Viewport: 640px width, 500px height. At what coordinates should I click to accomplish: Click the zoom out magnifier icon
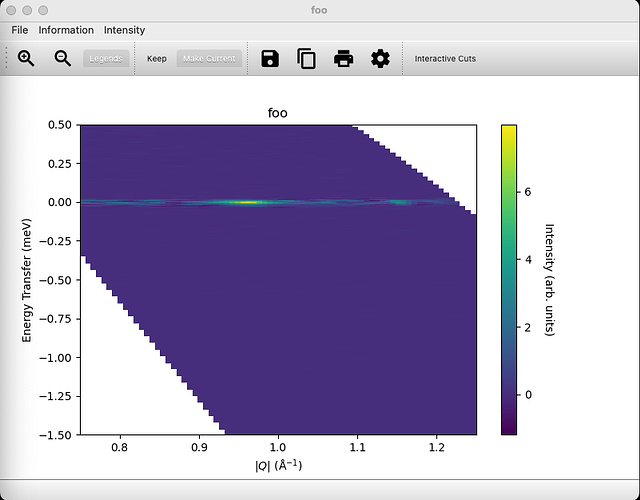coord(62,58)
